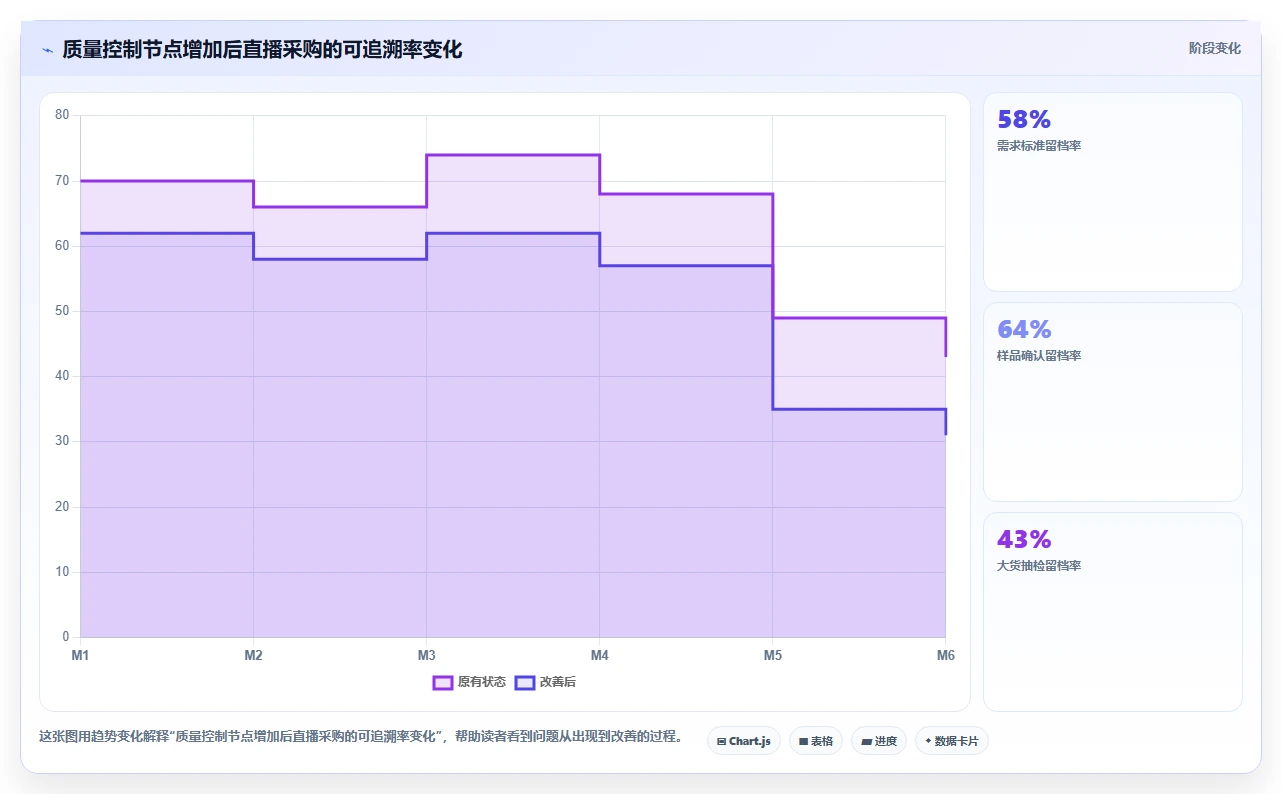This screenshot has height=794, width=1282.
Task: Select the 表格 tag
Action: click(x=816, y=741)
